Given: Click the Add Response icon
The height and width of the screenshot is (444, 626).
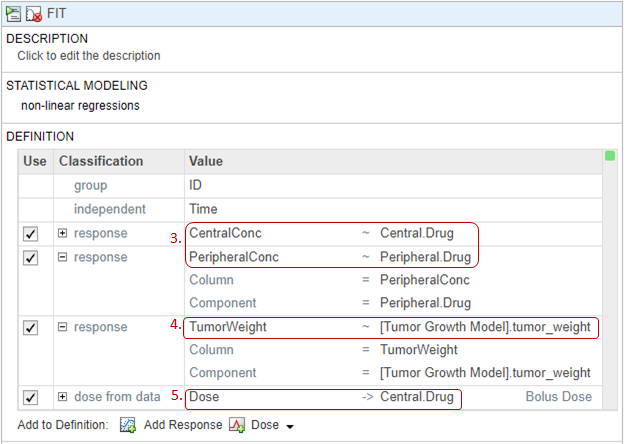Looking at the screenshot, I should (x=128, y=425).
